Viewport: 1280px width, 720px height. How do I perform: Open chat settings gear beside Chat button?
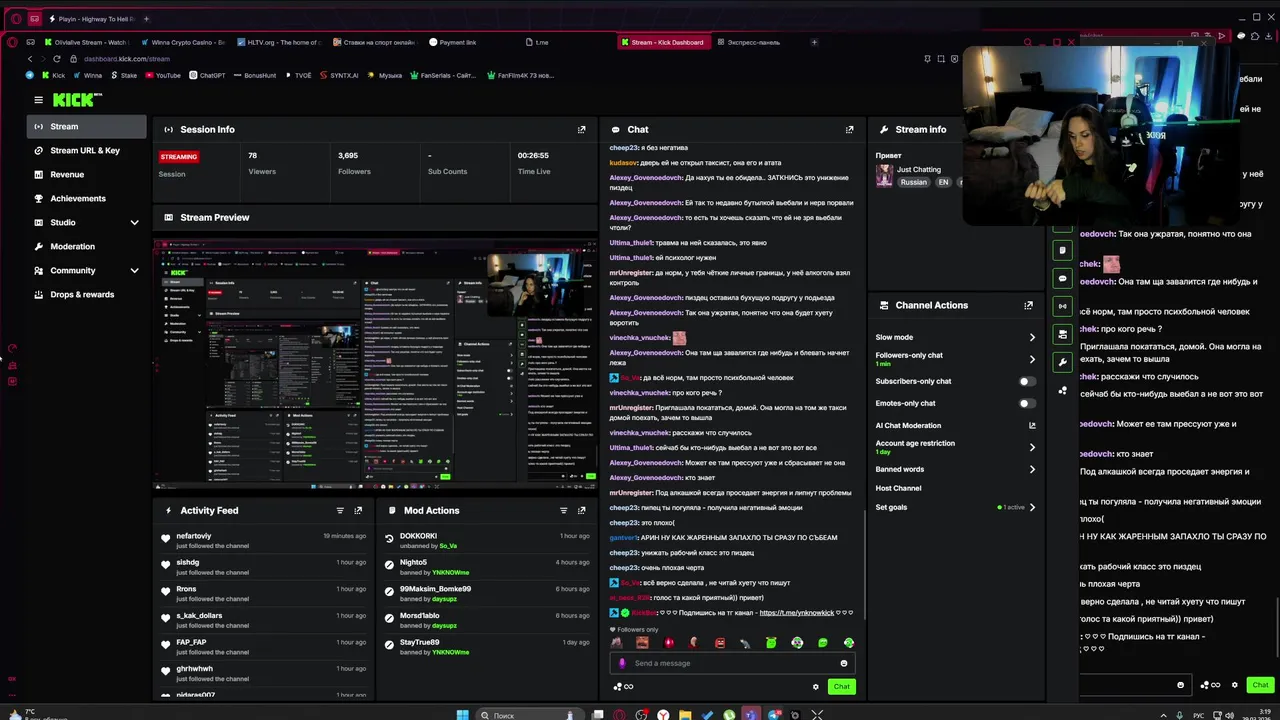coord(815,687)
